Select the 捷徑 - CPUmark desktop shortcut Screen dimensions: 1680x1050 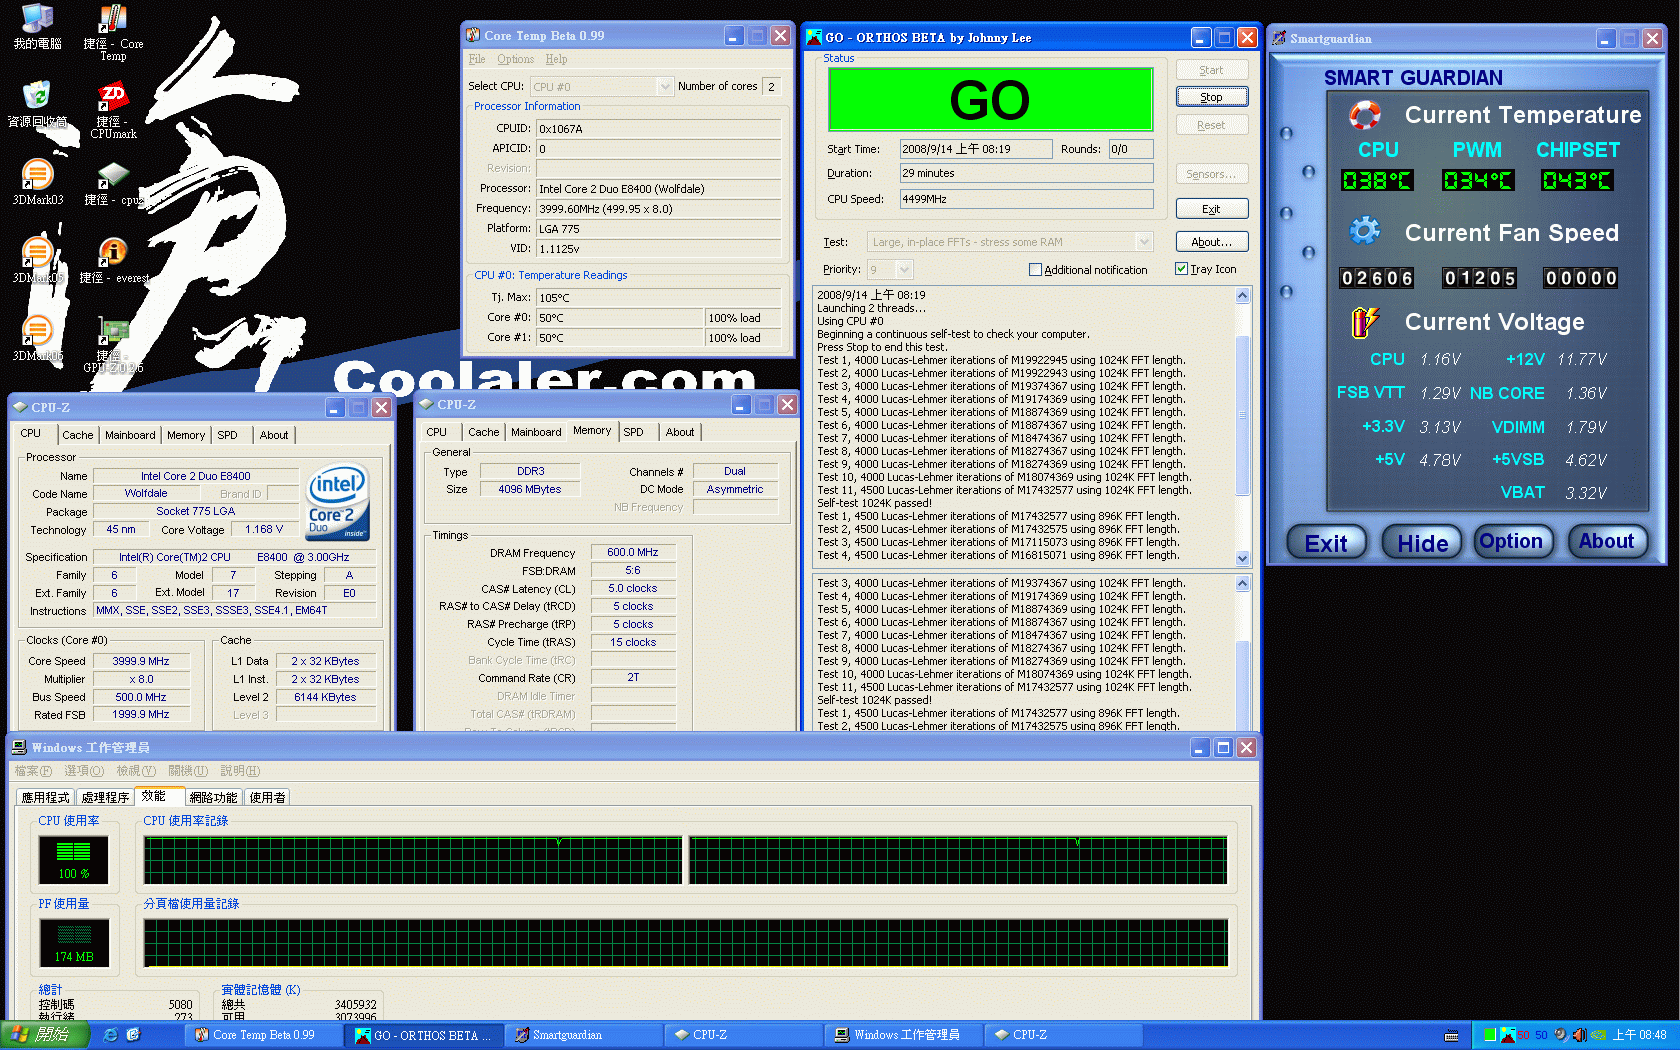pyautogui.click(x=113, y=111)
